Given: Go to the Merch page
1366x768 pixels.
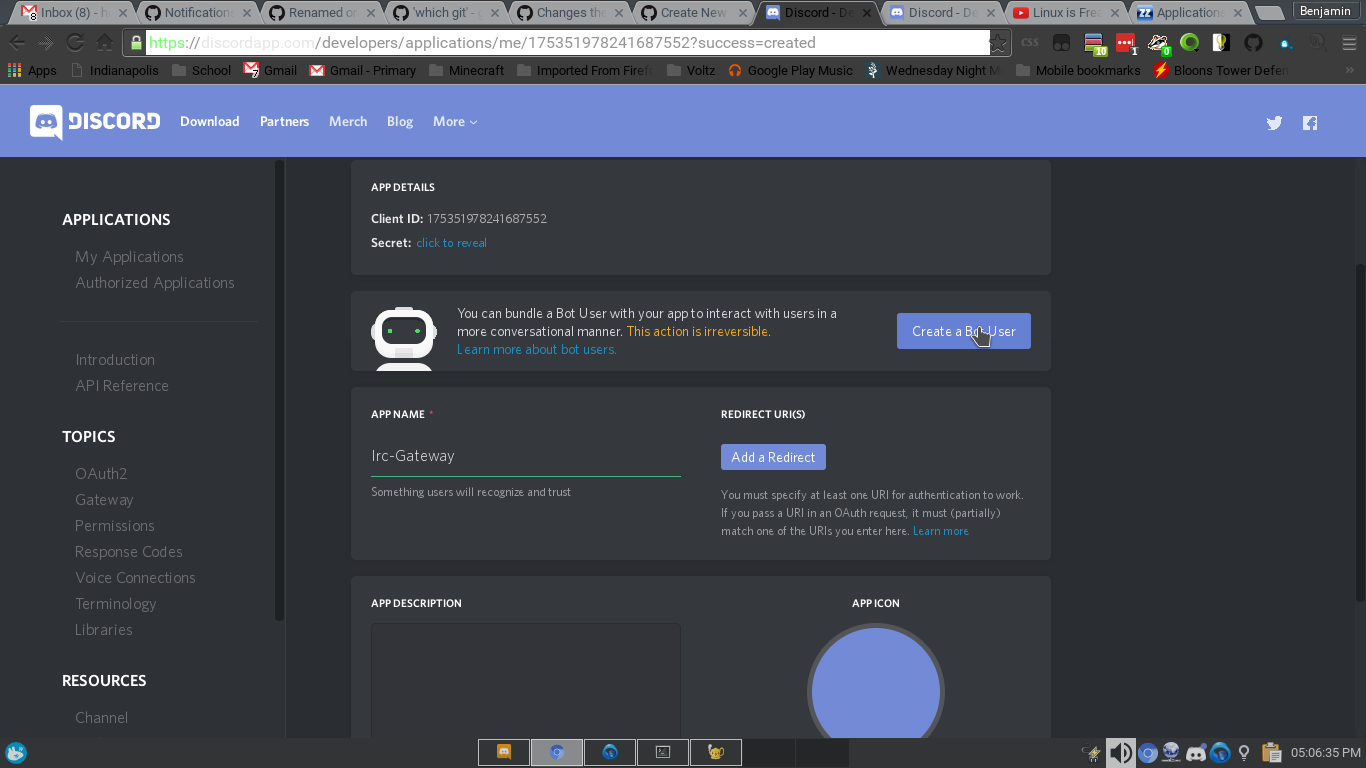Looking at the screenshot, I should pos(348,122).
